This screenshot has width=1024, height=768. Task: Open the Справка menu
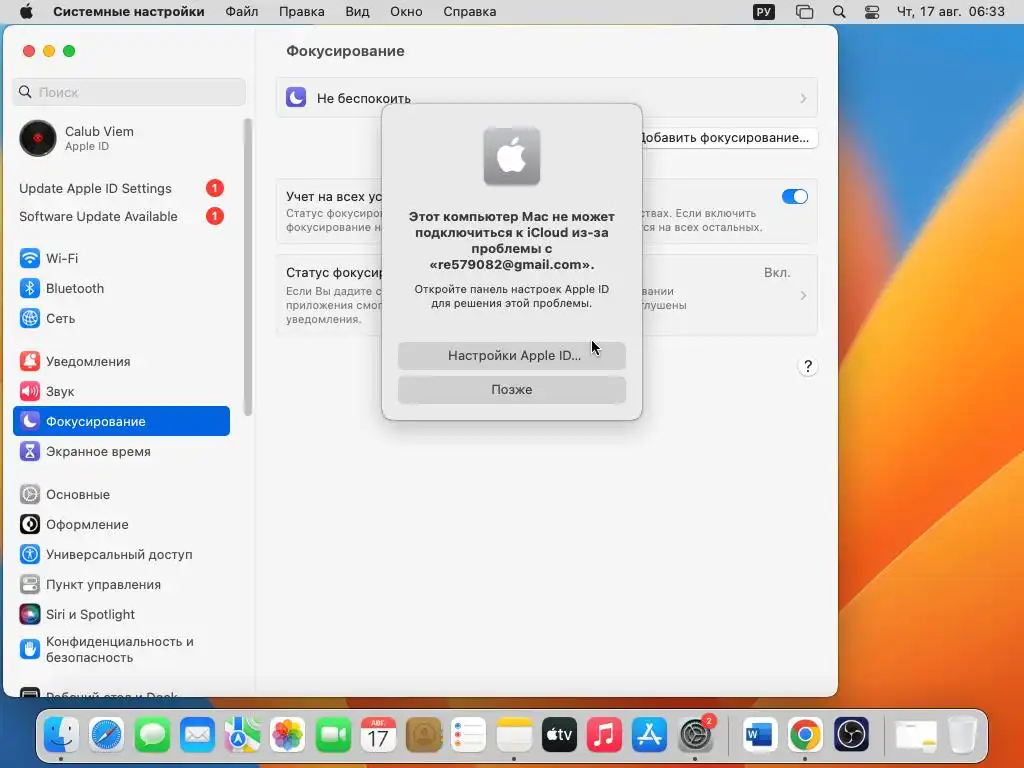[470, 12]
